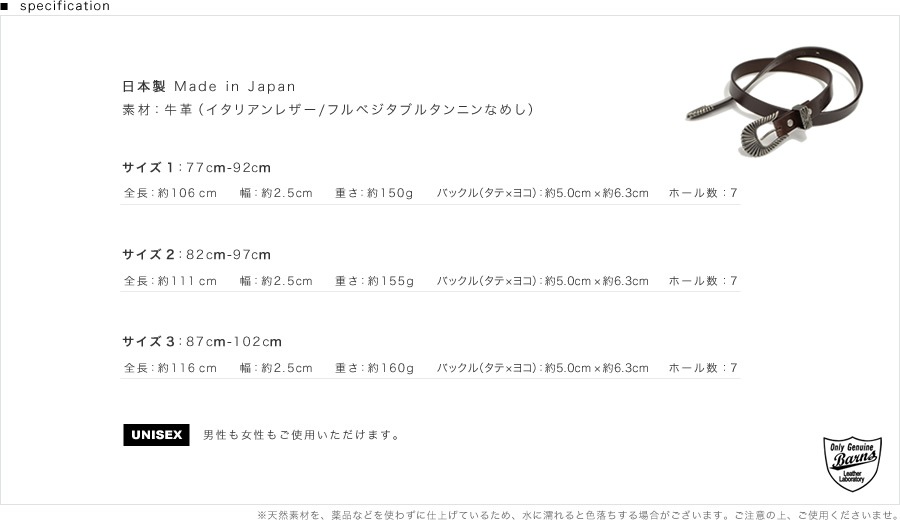The height and width of the screenshot is (520, 900).
Task: Click the cow leather material description line
Action: pos(327,109)
